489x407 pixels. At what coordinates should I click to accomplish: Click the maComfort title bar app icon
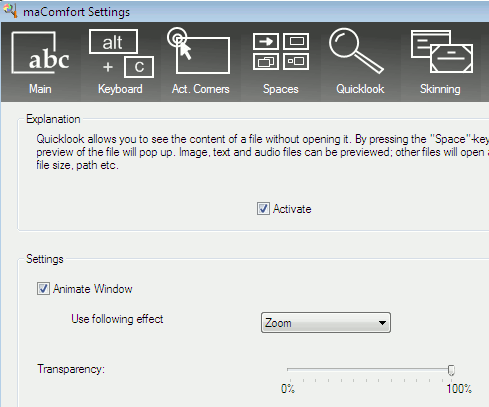pos(10,11)
